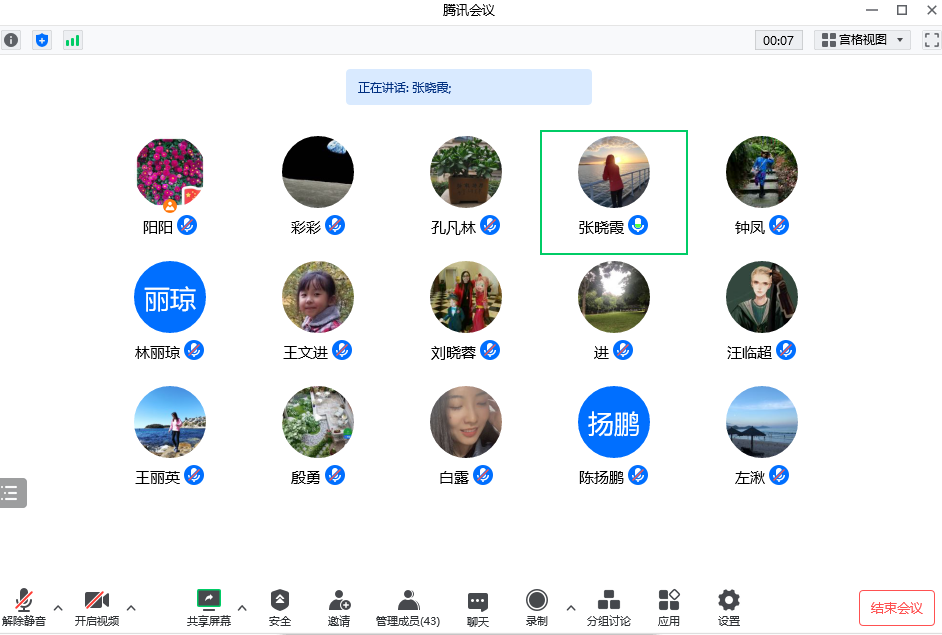Expand audio options arrow next to 解除静音

click(x=58, y=608)
